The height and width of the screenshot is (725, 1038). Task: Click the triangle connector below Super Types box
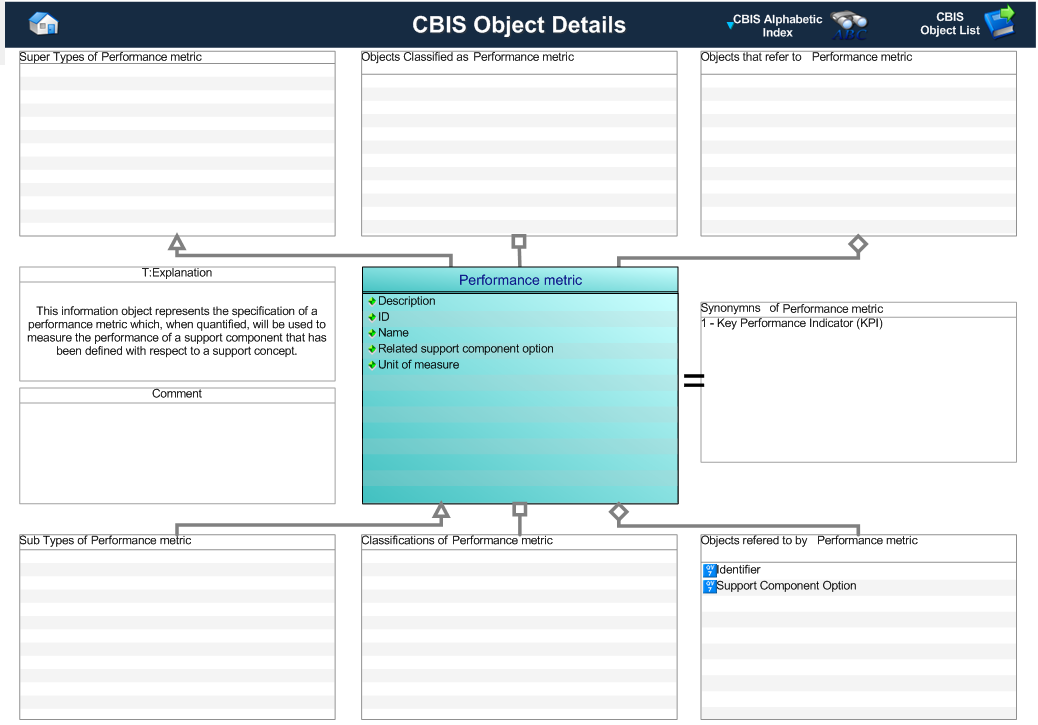tap(177, 242)
